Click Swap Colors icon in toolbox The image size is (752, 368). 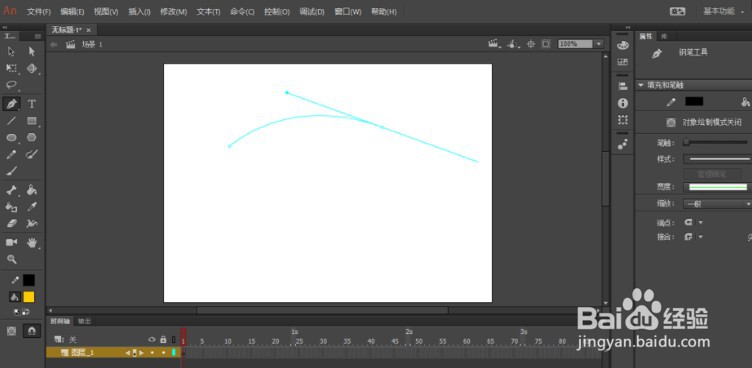[x=25, y=312]
